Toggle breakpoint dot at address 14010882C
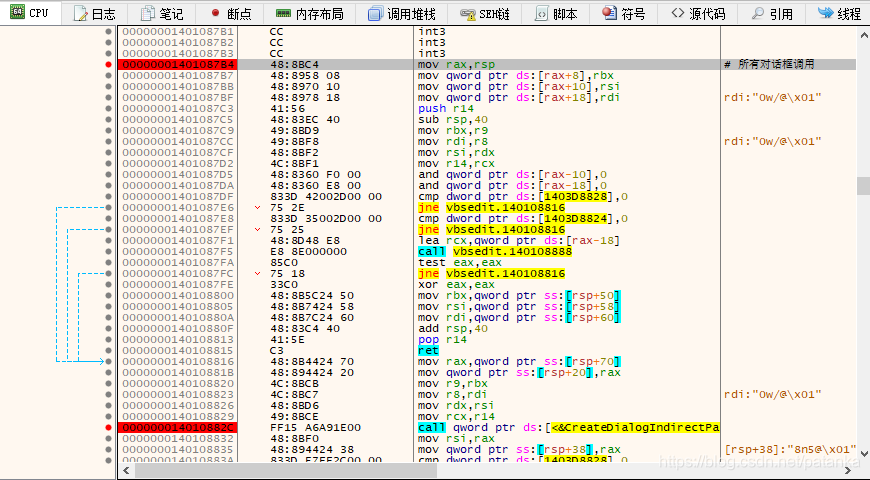 [x=108, y=427]
